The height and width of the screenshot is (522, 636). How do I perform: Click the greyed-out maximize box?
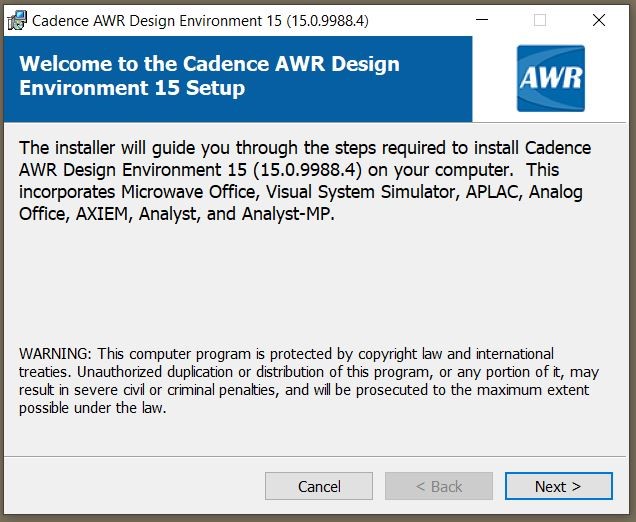(539, 19)
